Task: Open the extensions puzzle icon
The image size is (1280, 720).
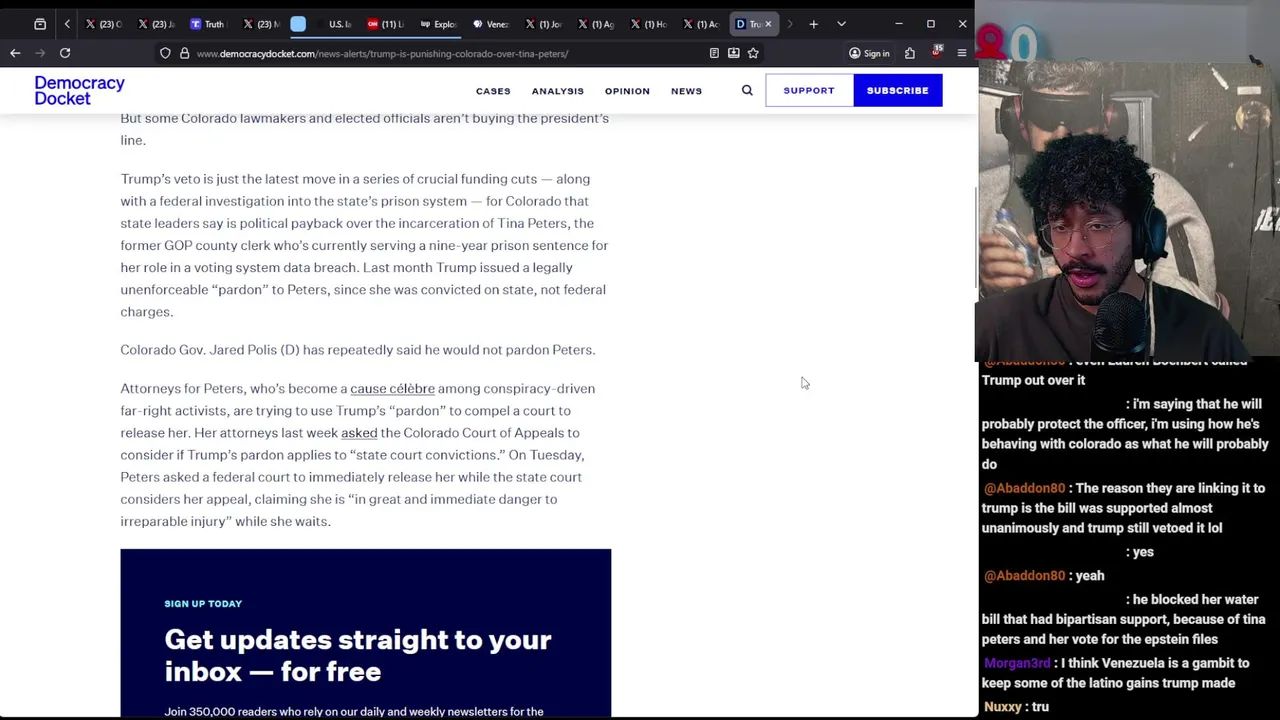Action: pos(910,53)
